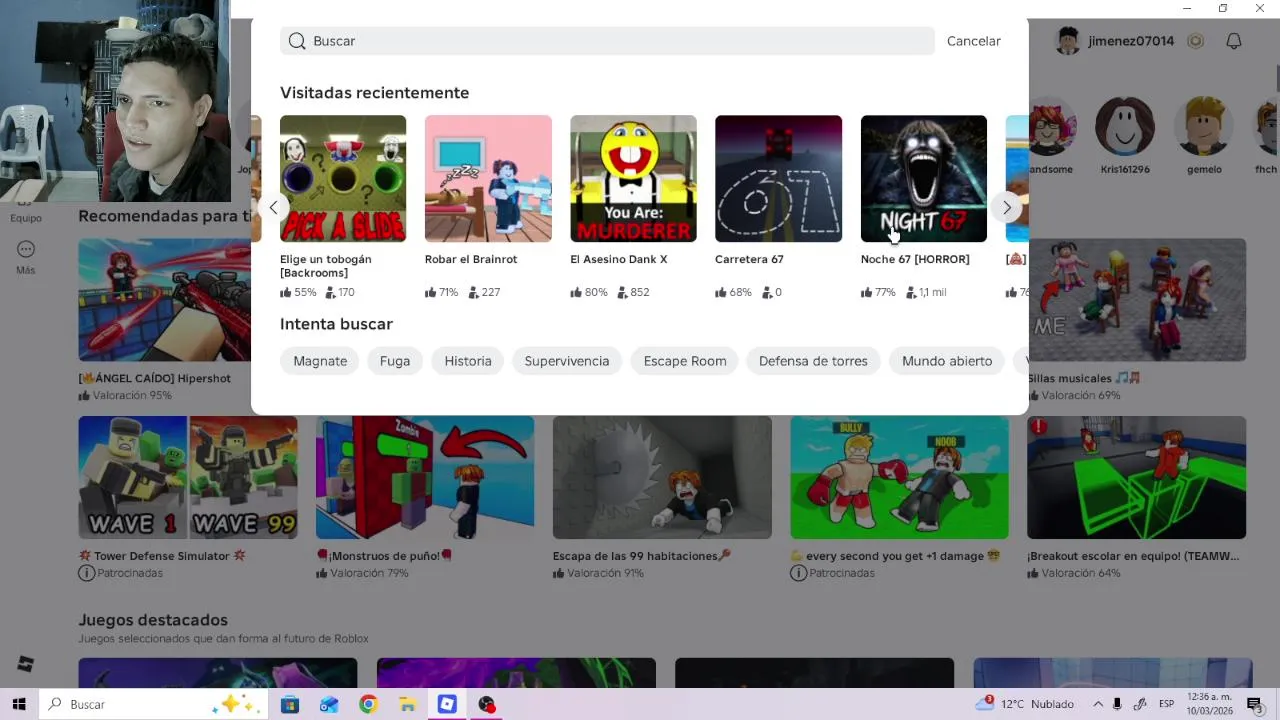The width and height of the screenshot is (1280, 720).
Task: Click the Windows taskbar Buscar box
Action: click(153, 704)
